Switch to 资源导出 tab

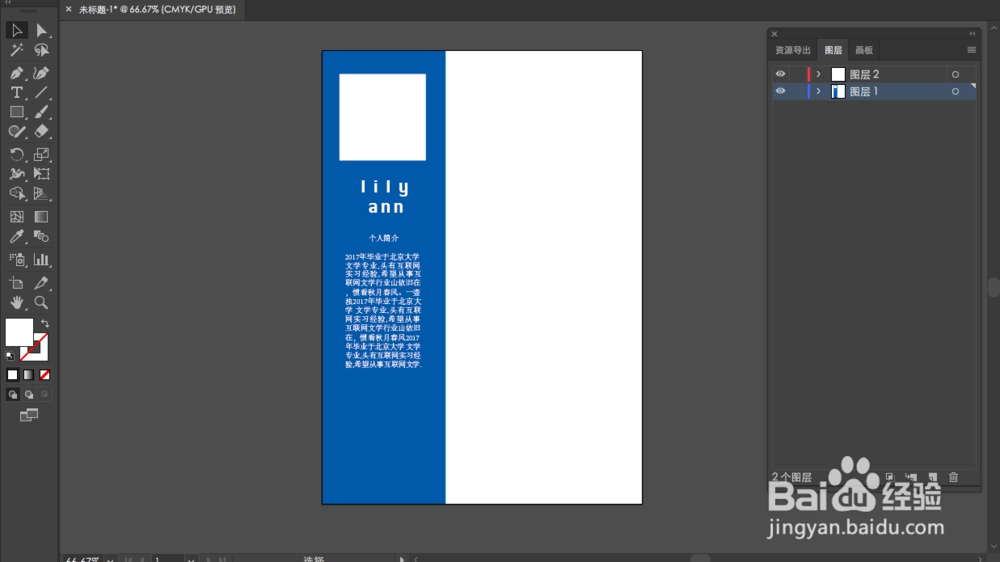[x=793, y=50]
